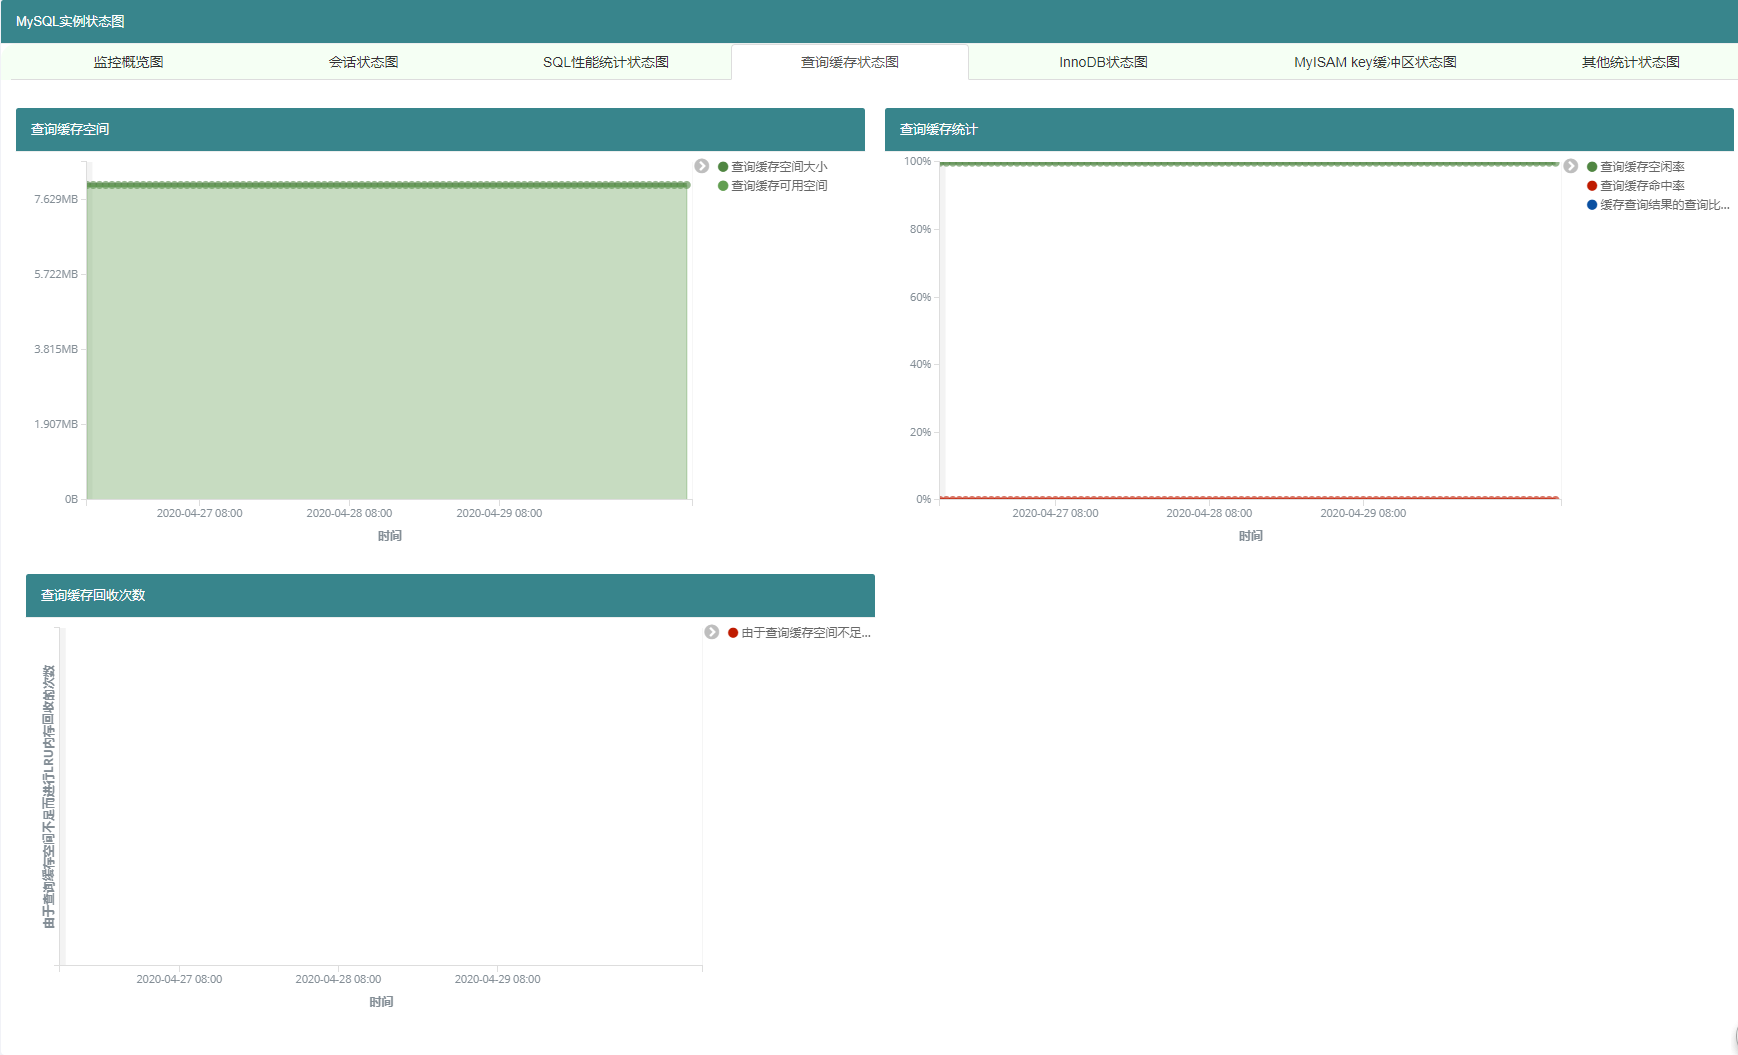
Task: Collapse the legend arrow in 查询缓存空间 chart
Action: coord(702,166)
